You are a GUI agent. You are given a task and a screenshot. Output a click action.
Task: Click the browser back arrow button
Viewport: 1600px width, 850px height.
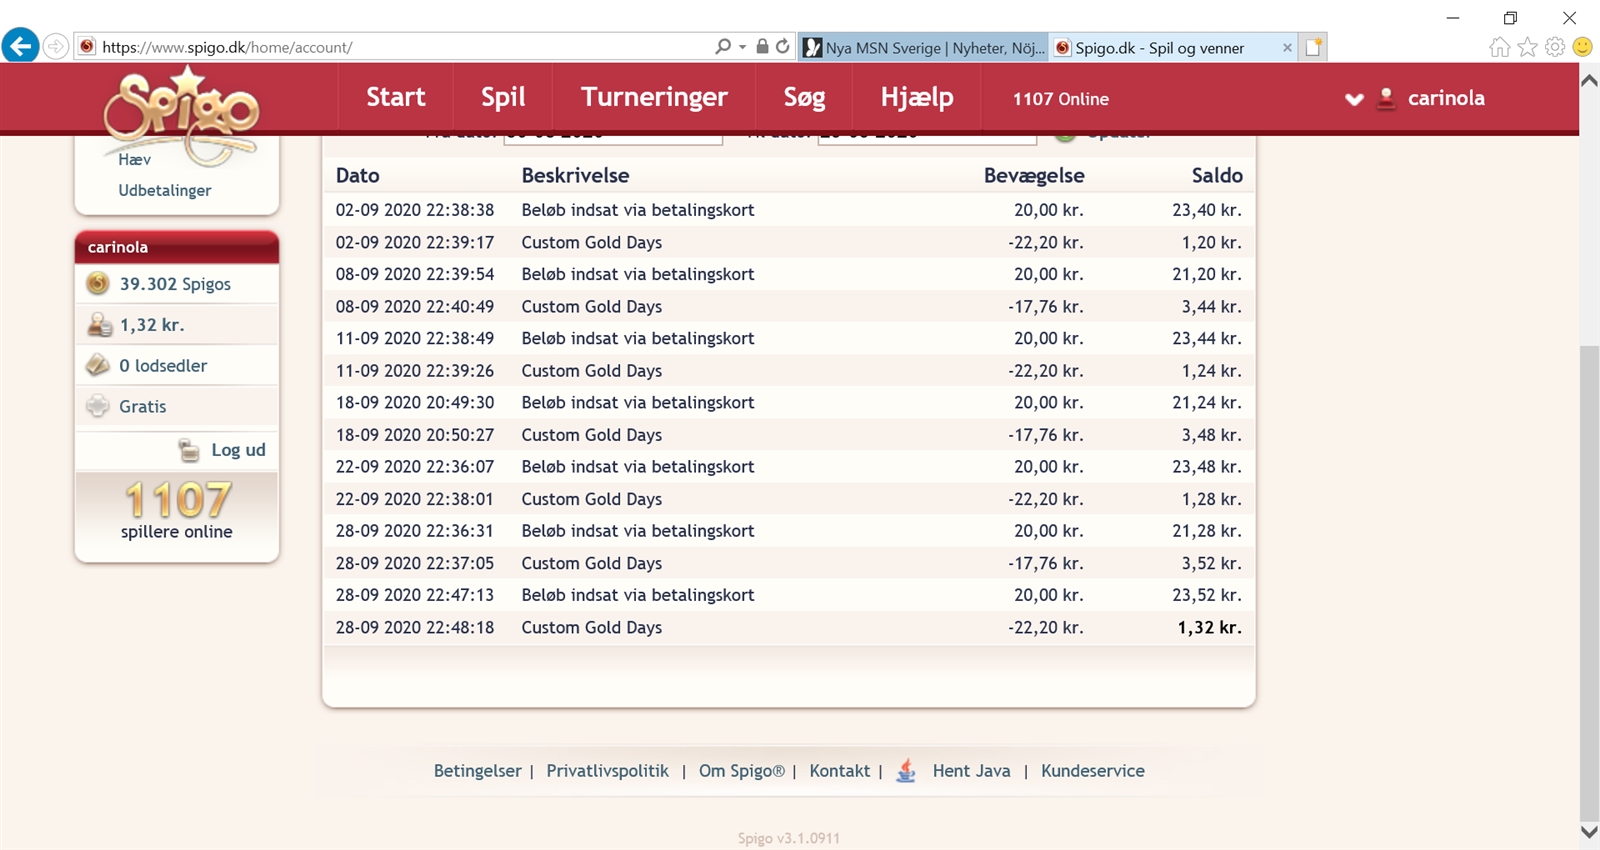point(20,46)
